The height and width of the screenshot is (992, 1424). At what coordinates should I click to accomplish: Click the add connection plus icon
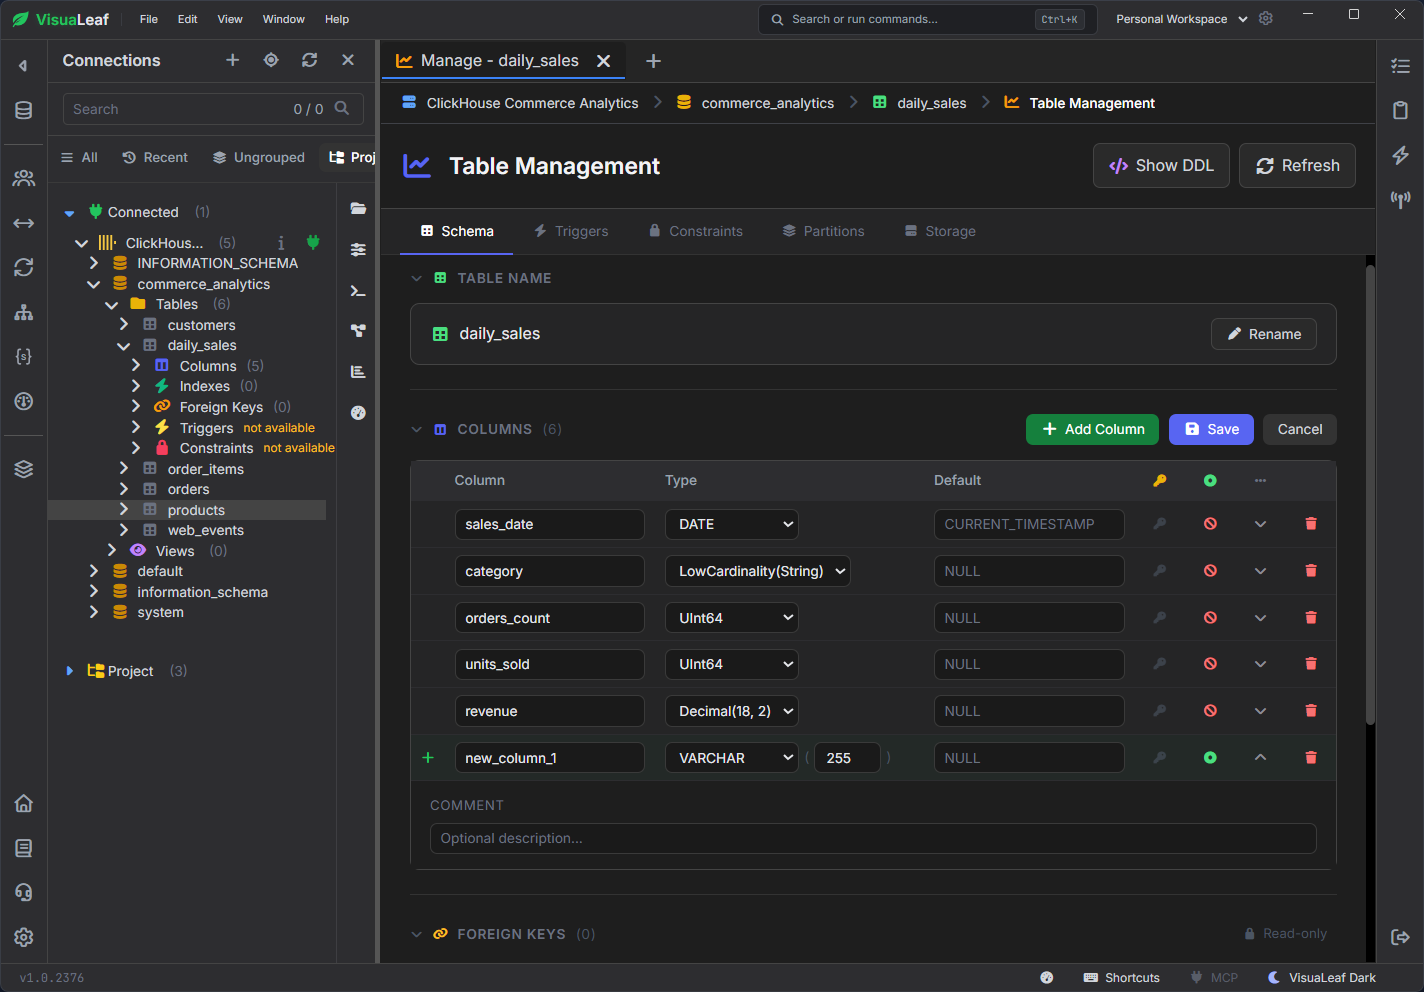pyautogui.click(x=232, y=60)
